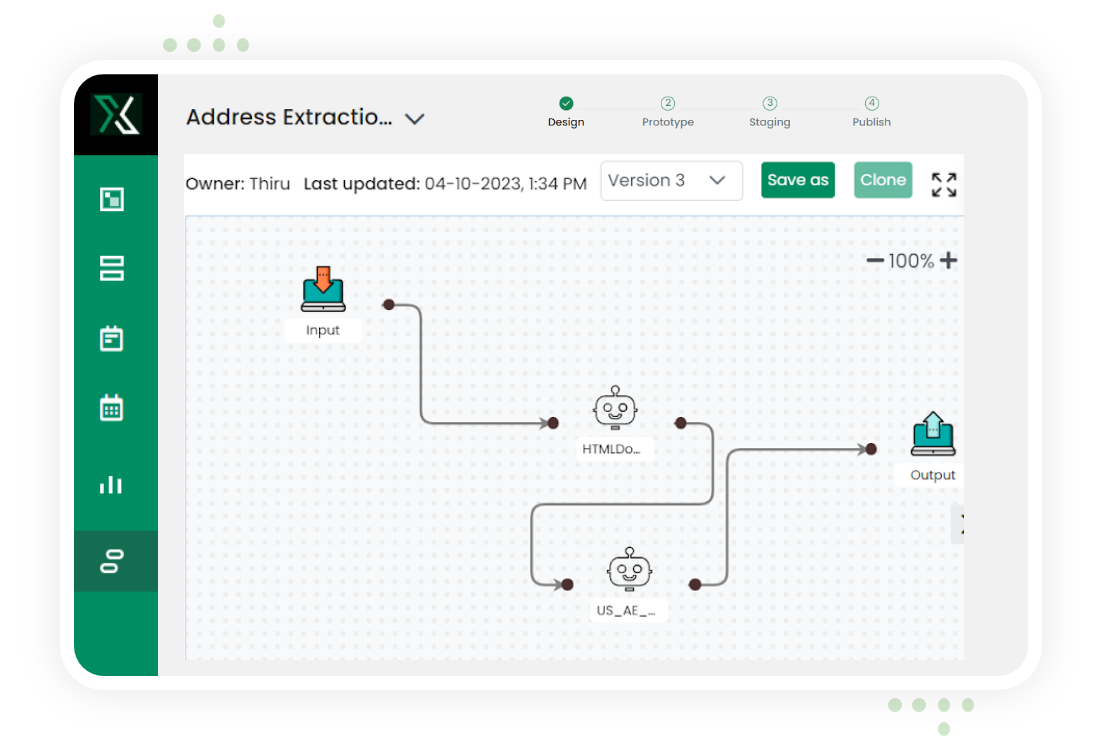1102x750 pixels.
Task: Select the highlighted workflow icon in the sidebar
Action: 113,561
